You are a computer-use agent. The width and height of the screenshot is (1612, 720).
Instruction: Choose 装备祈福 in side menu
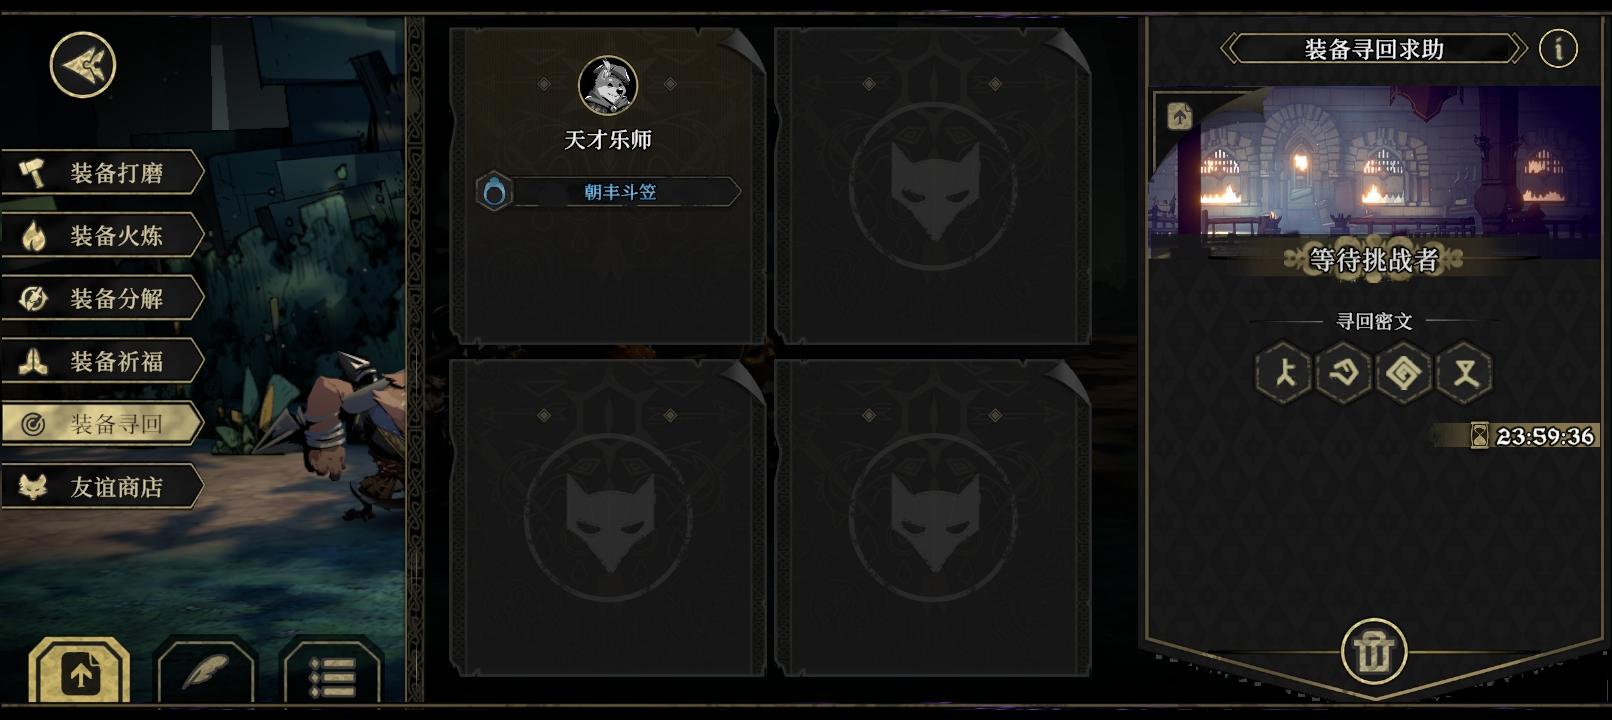102,361
